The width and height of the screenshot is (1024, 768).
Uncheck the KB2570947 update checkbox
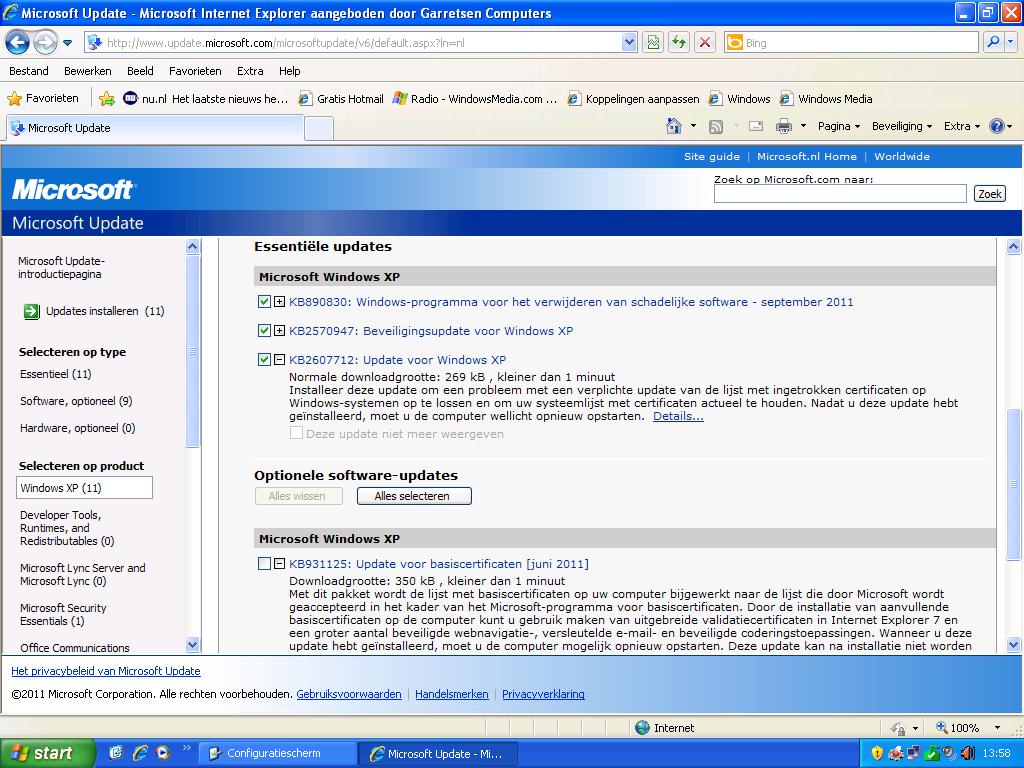click(264, 330)
